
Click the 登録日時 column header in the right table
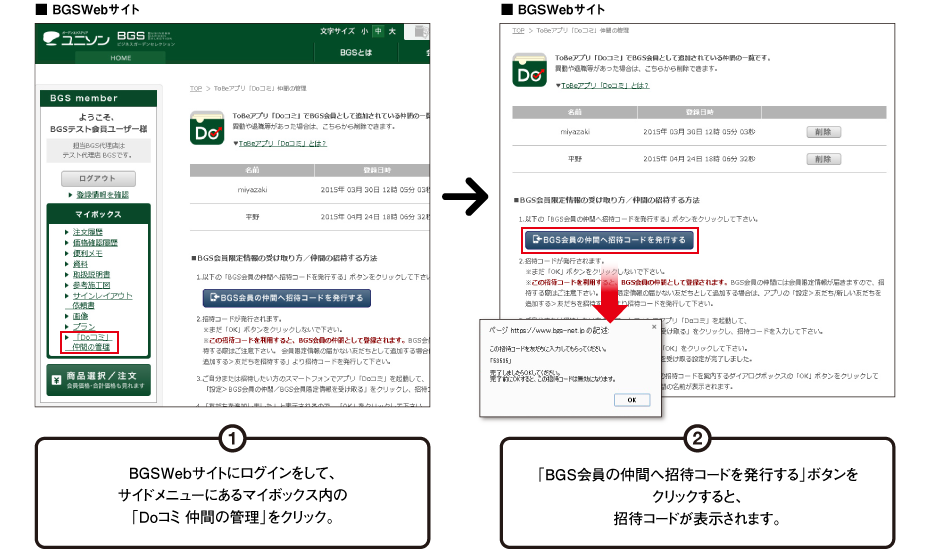(699, 112)
